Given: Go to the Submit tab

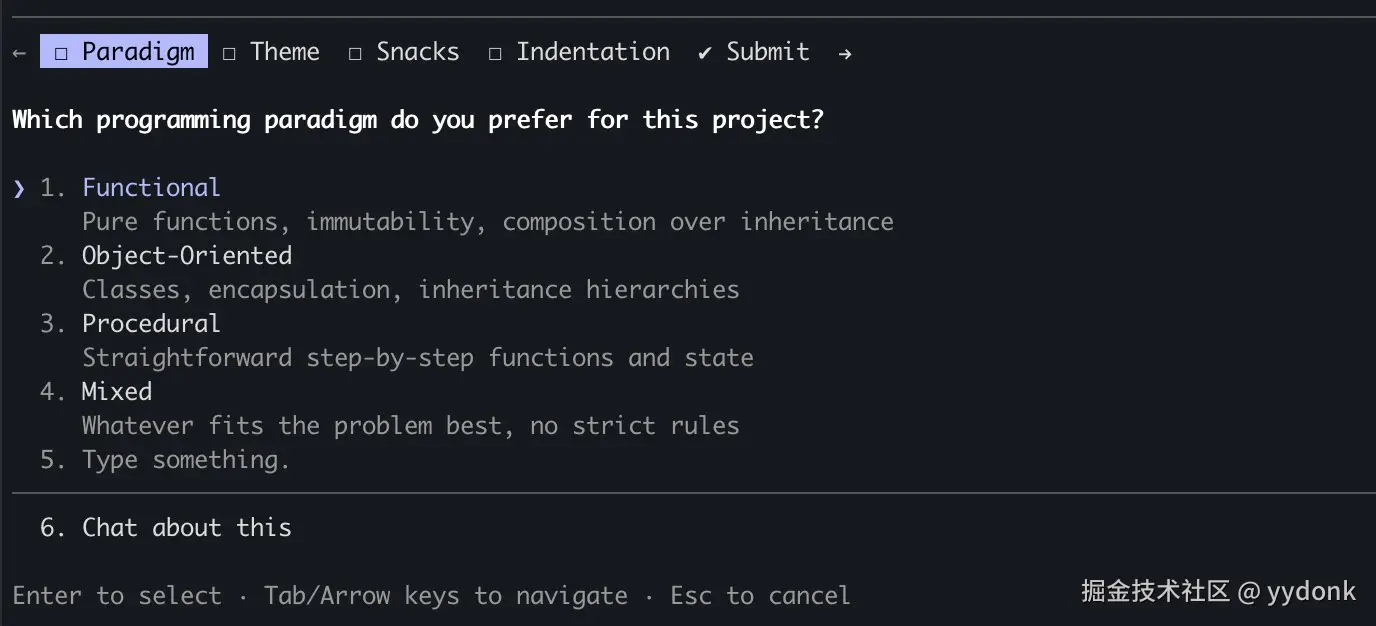Looking at the screenshot, I should (x=767, y=52).
